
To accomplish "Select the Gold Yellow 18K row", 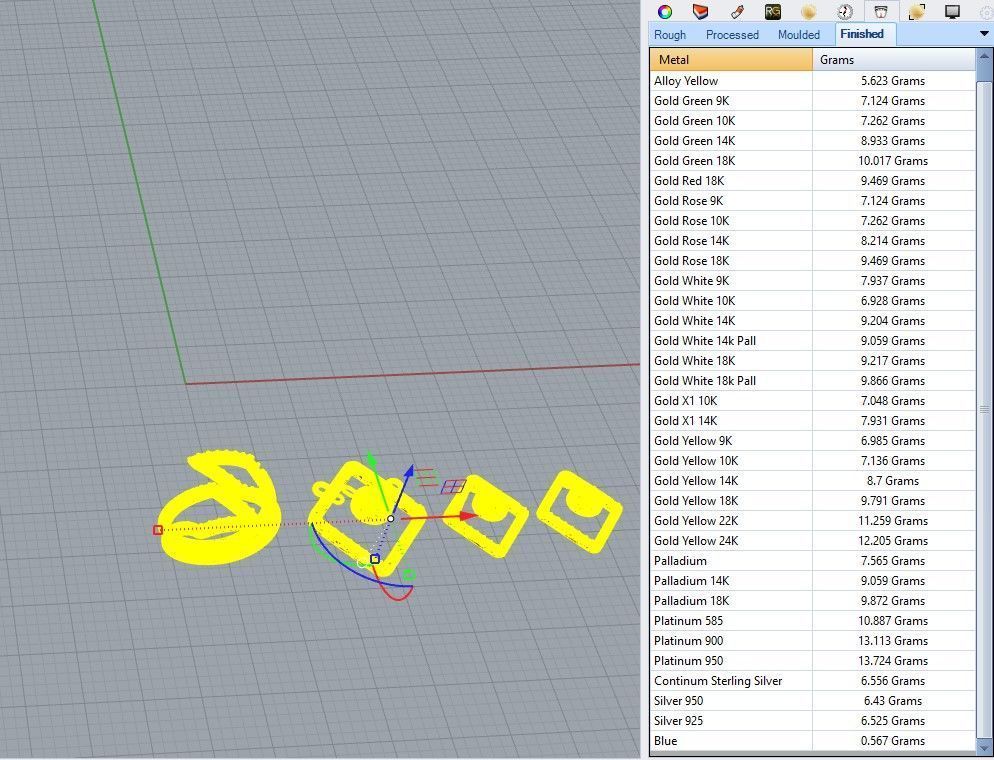I will 812,500.
